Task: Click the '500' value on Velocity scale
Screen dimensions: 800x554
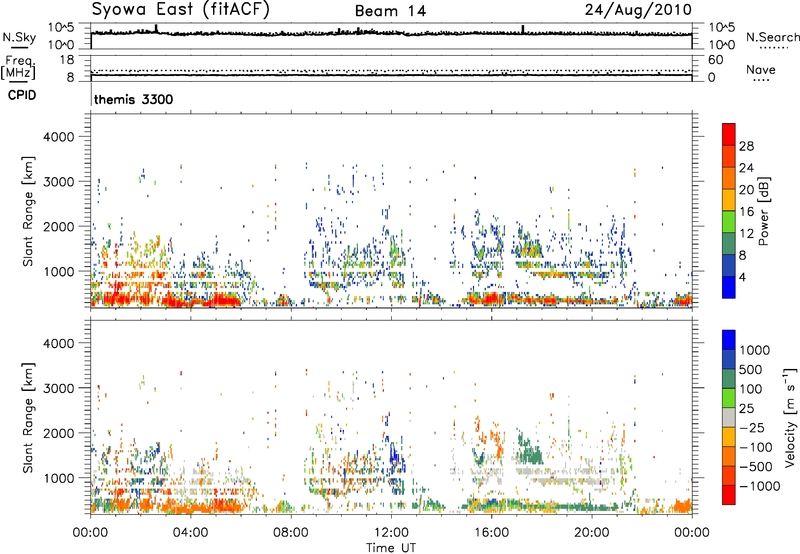Action: (x=751, y=369)
